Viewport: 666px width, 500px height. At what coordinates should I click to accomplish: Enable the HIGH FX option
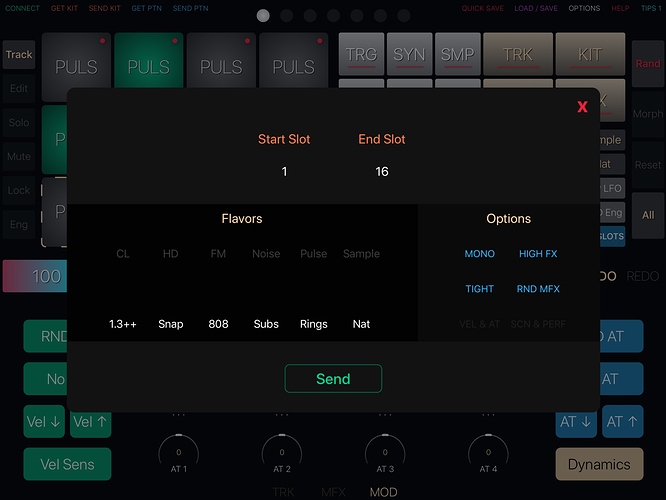click(x=538, y=254)
